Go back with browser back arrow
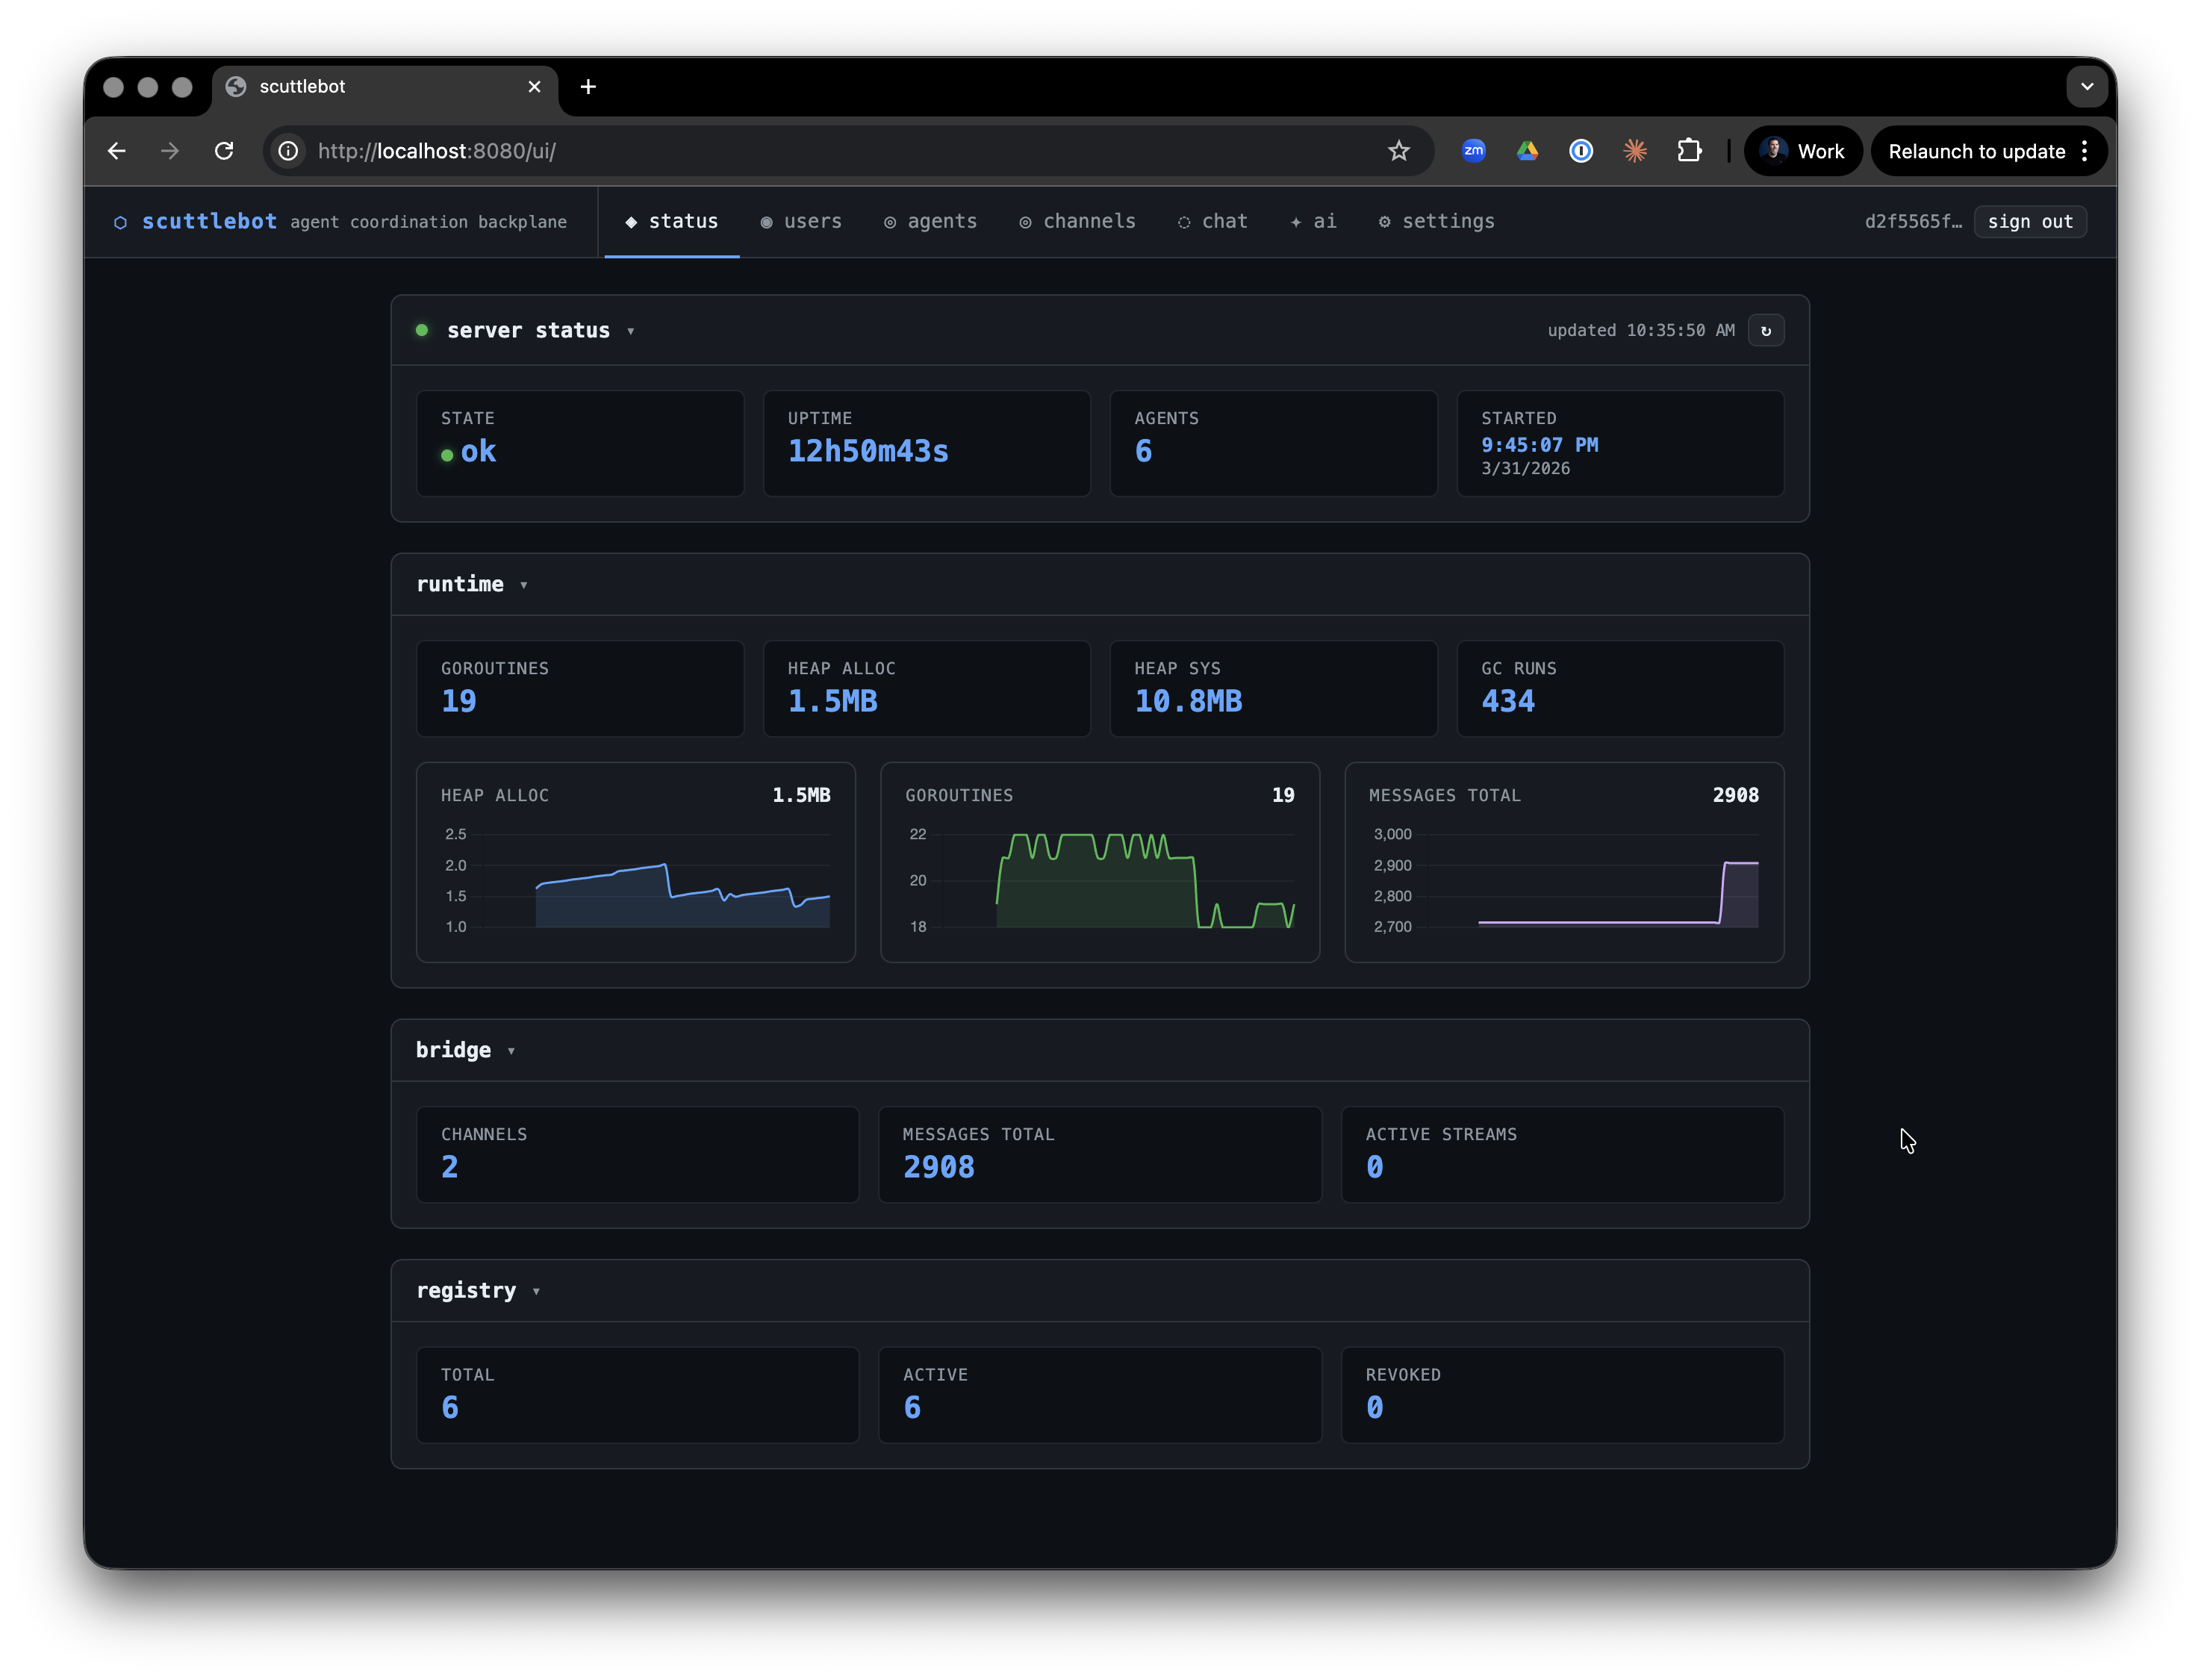This screenshot has width=2201, height=1680. click(x=117, y=151)
